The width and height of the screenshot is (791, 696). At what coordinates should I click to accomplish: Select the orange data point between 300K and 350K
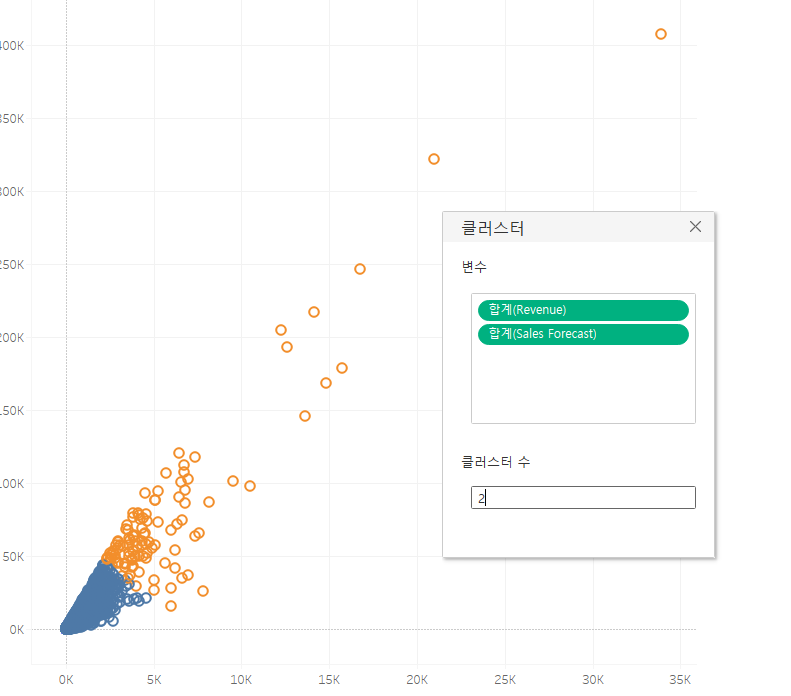tap(434, 159)
